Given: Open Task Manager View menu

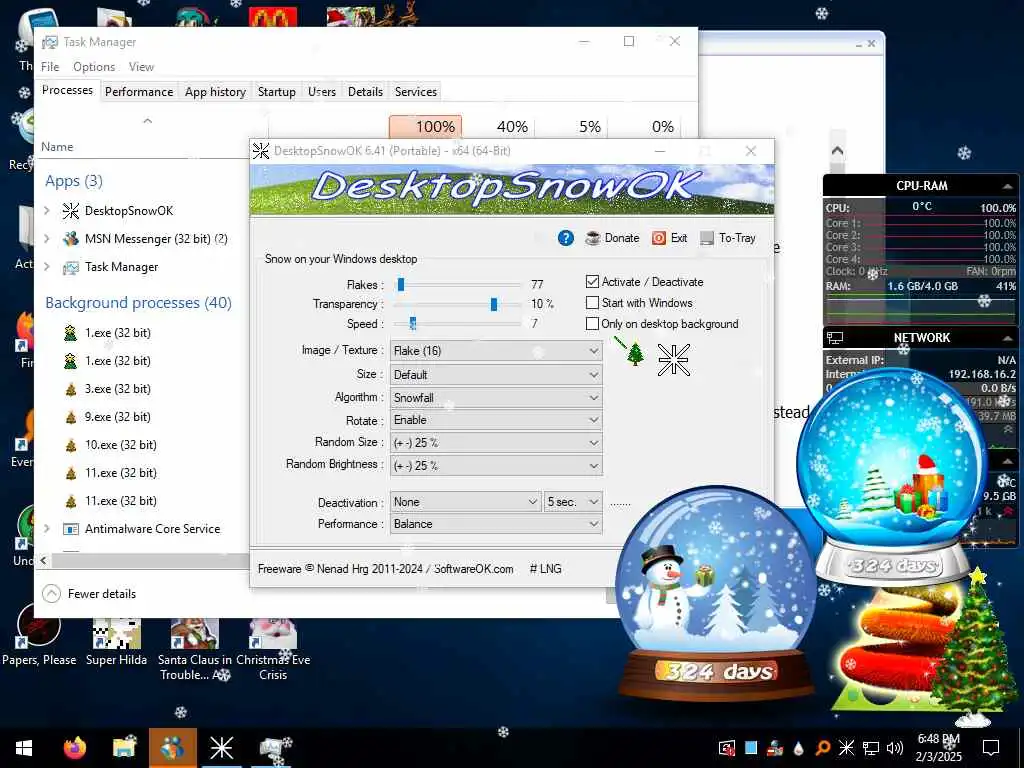Looking at the screenshot, I should click(x=141, y=67).
